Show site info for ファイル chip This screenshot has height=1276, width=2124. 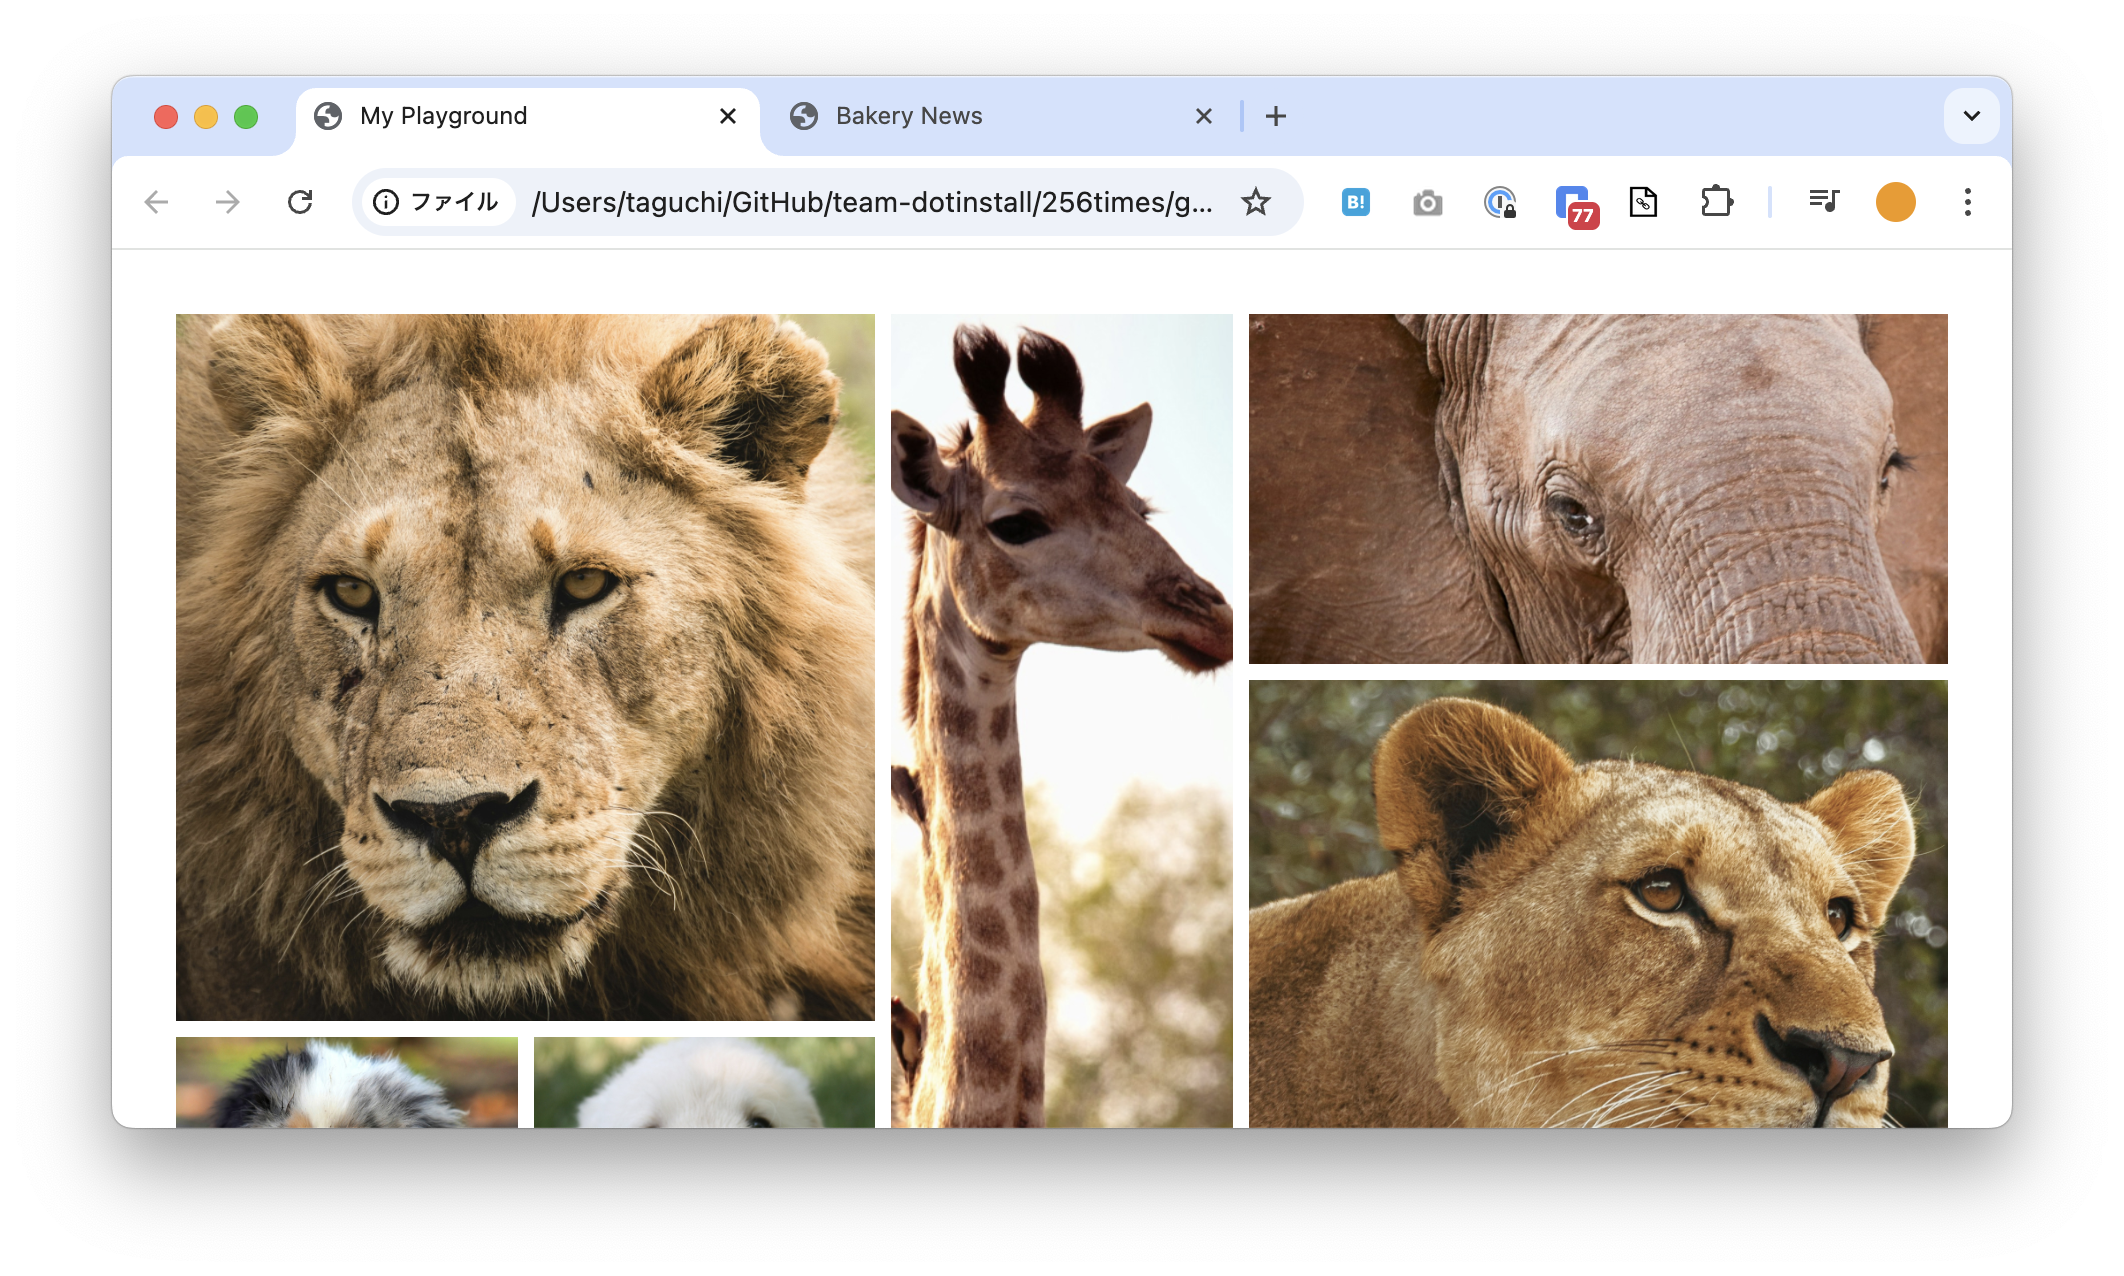pyautogui.click(x=437, y=202)
